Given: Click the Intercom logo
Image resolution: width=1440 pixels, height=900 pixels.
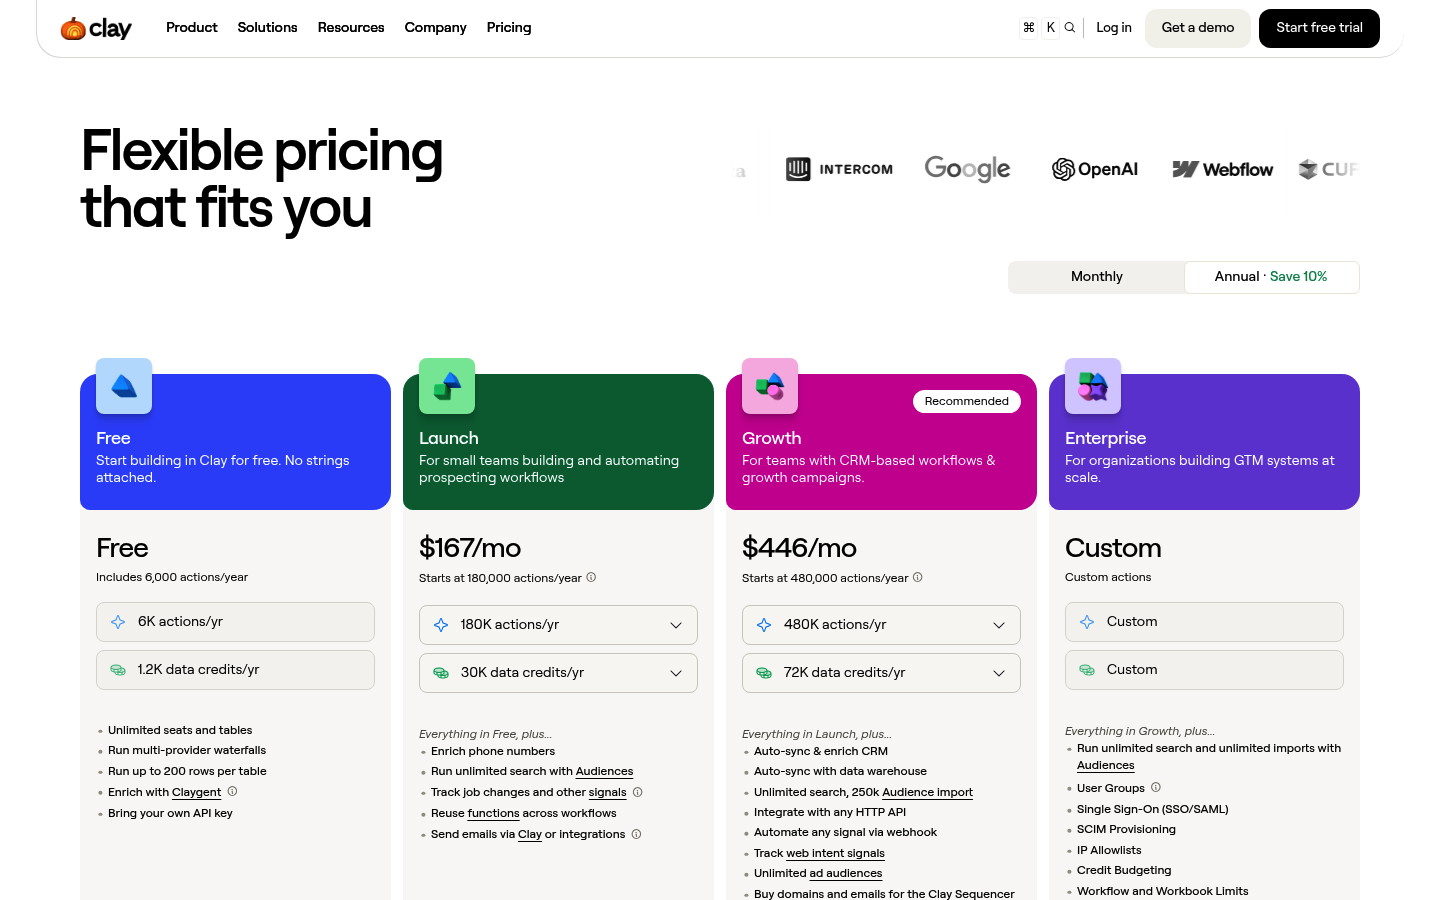Looking at the screenshot, I should (x=839, y=169).
